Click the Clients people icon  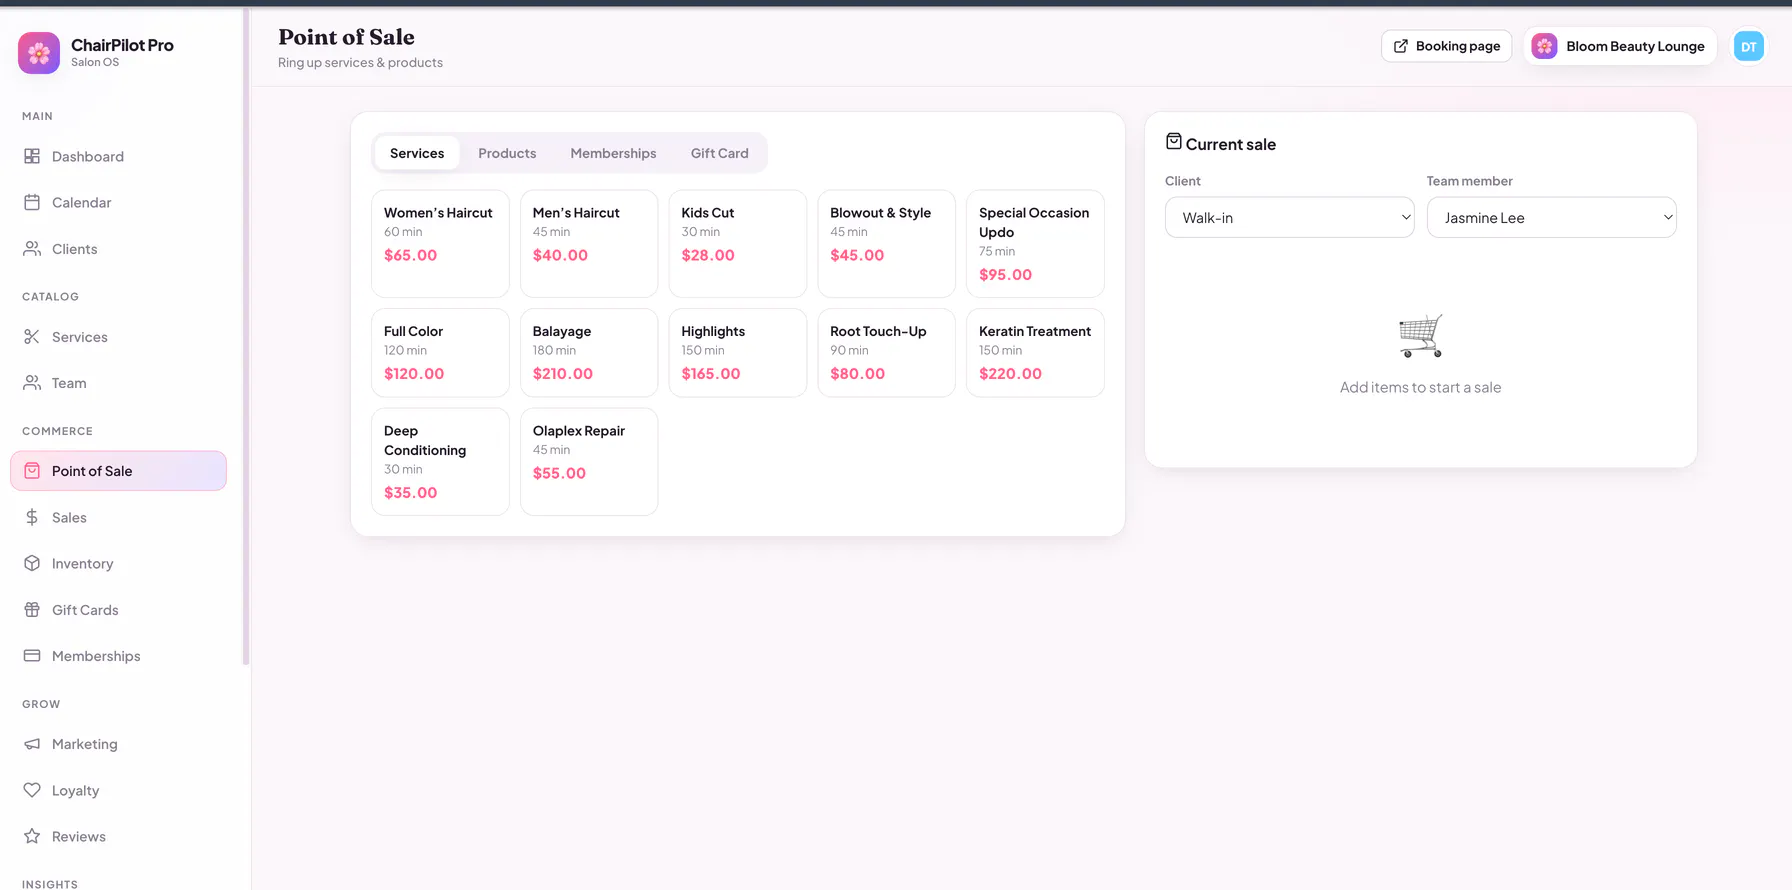coord(32,249)
